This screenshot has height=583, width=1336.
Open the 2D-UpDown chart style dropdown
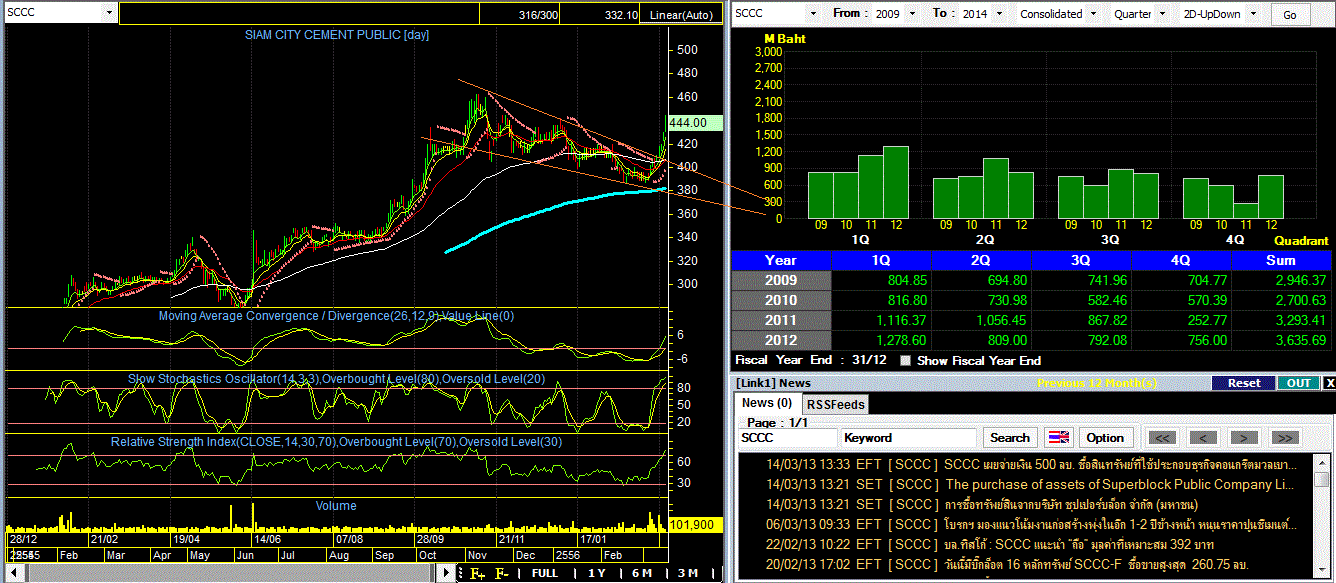tap(1251, 14)
